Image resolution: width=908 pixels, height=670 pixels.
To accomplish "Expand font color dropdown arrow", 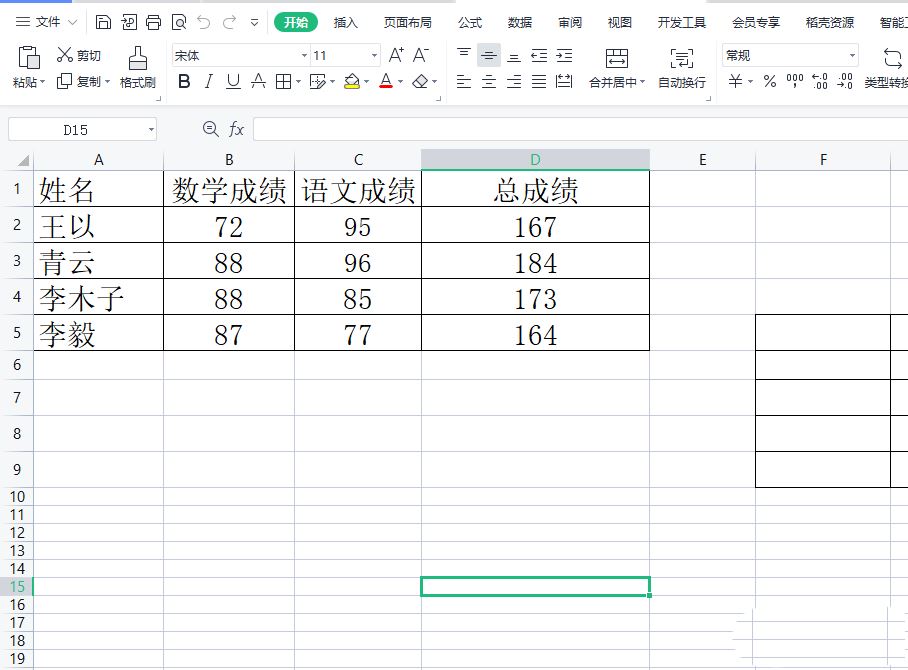I will click(x=400, y=82).
